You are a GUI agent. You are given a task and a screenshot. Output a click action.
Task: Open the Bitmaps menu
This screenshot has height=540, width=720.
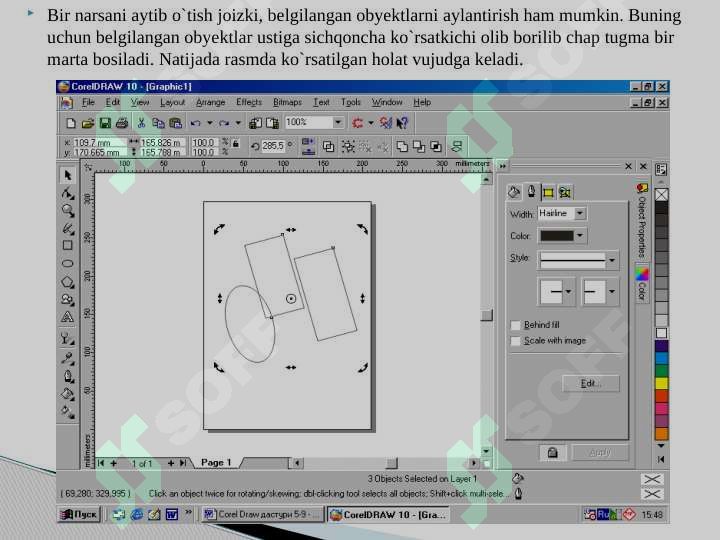287,102
